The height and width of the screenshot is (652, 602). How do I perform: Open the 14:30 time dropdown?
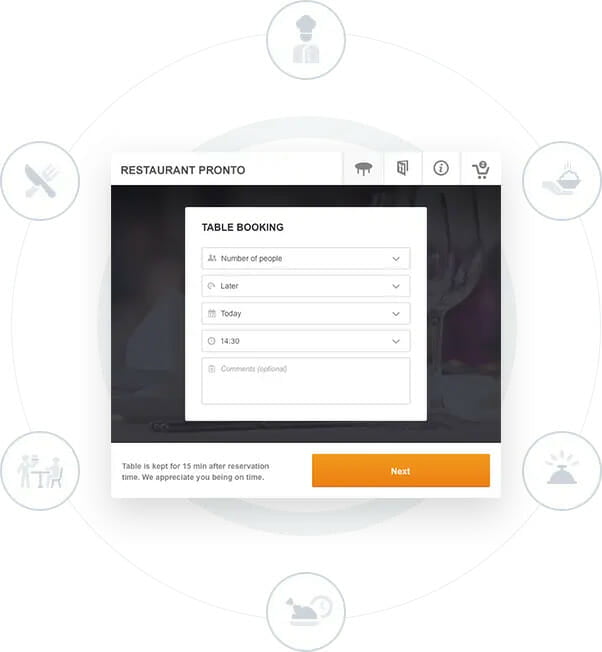[x=306, y=341]
